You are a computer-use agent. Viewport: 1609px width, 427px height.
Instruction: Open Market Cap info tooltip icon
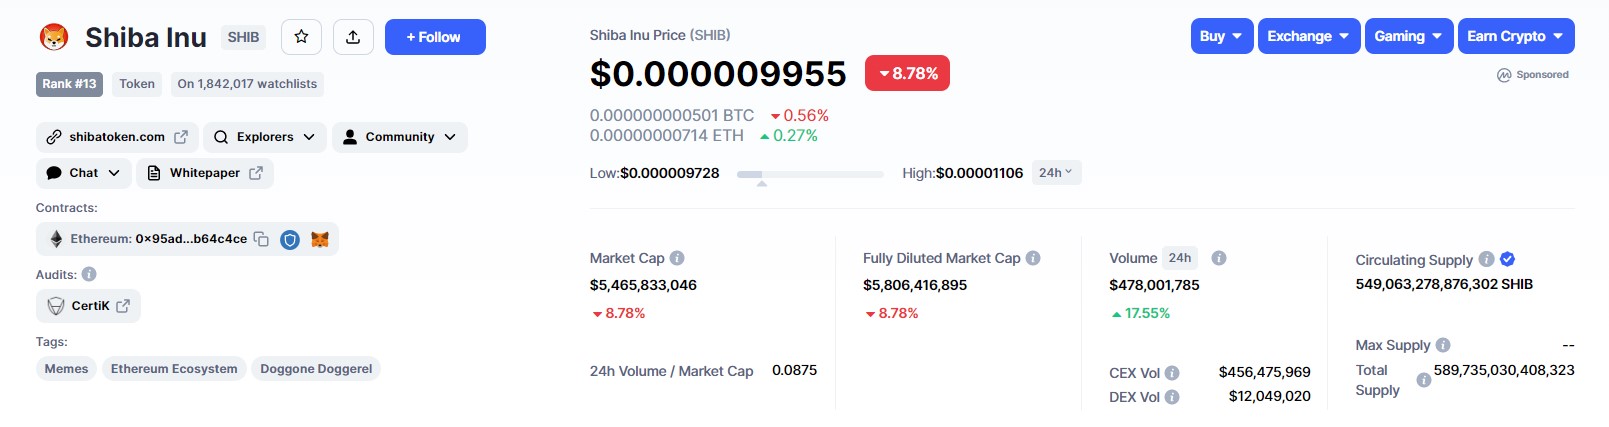point(677,258)
